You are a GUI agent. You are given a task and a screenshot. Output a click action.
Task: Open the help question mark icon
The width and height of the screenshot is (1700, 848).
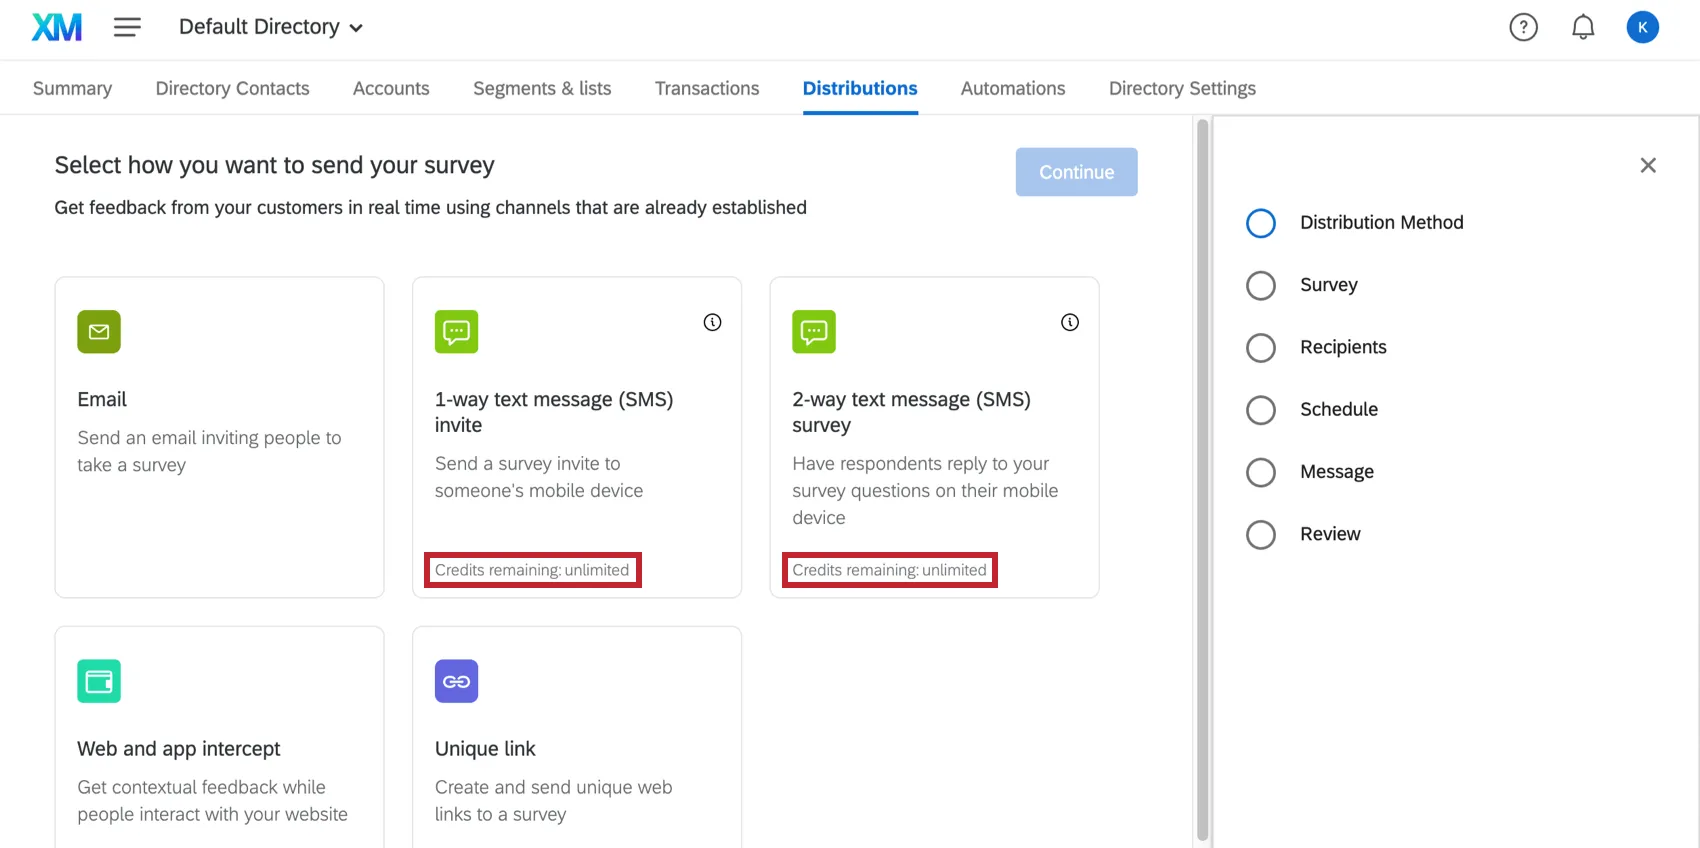[1523, 27]
